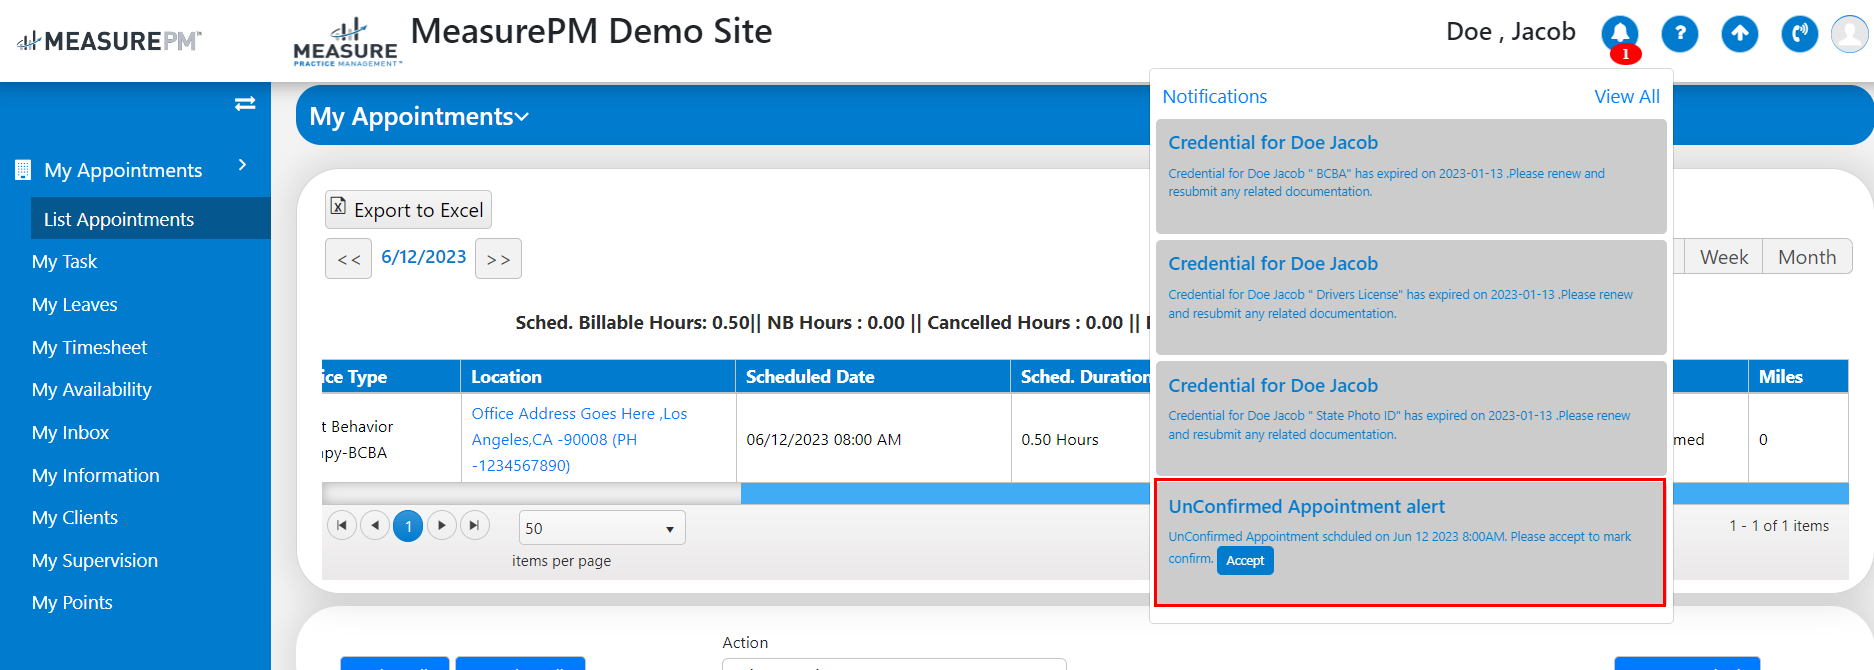Open the user profile avatar
Screen dimensions: 1874x670
click(1850, 34)
